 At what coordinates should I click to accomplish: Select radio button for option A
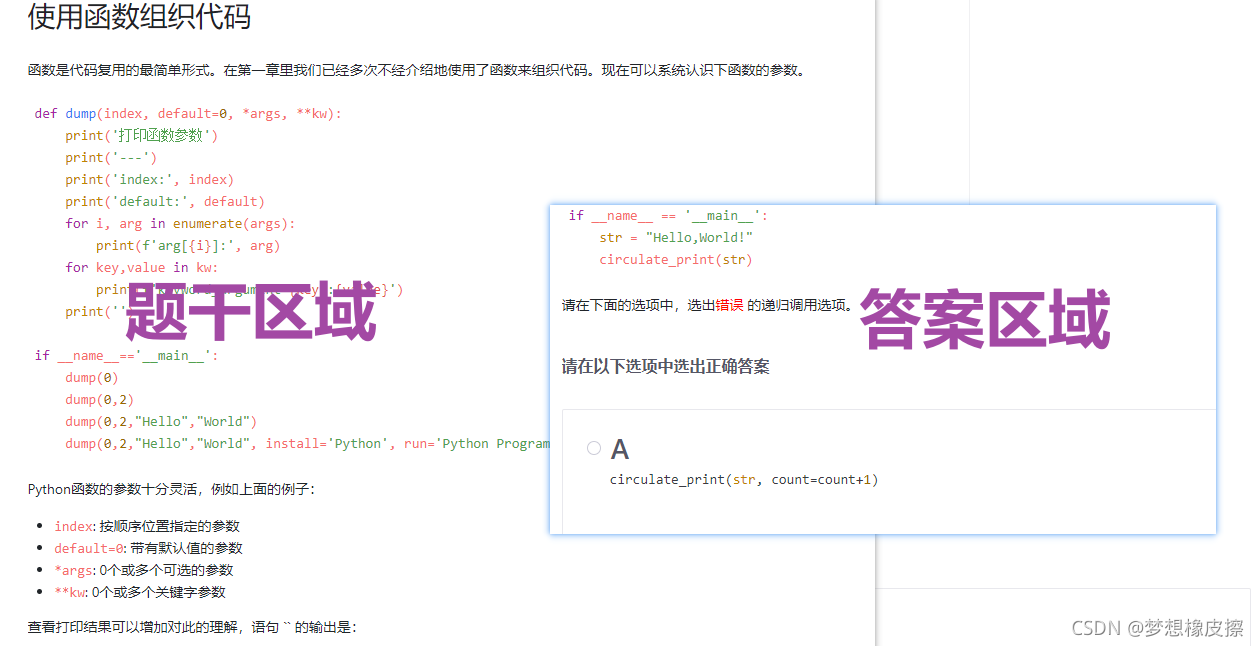tap(593, 448)
